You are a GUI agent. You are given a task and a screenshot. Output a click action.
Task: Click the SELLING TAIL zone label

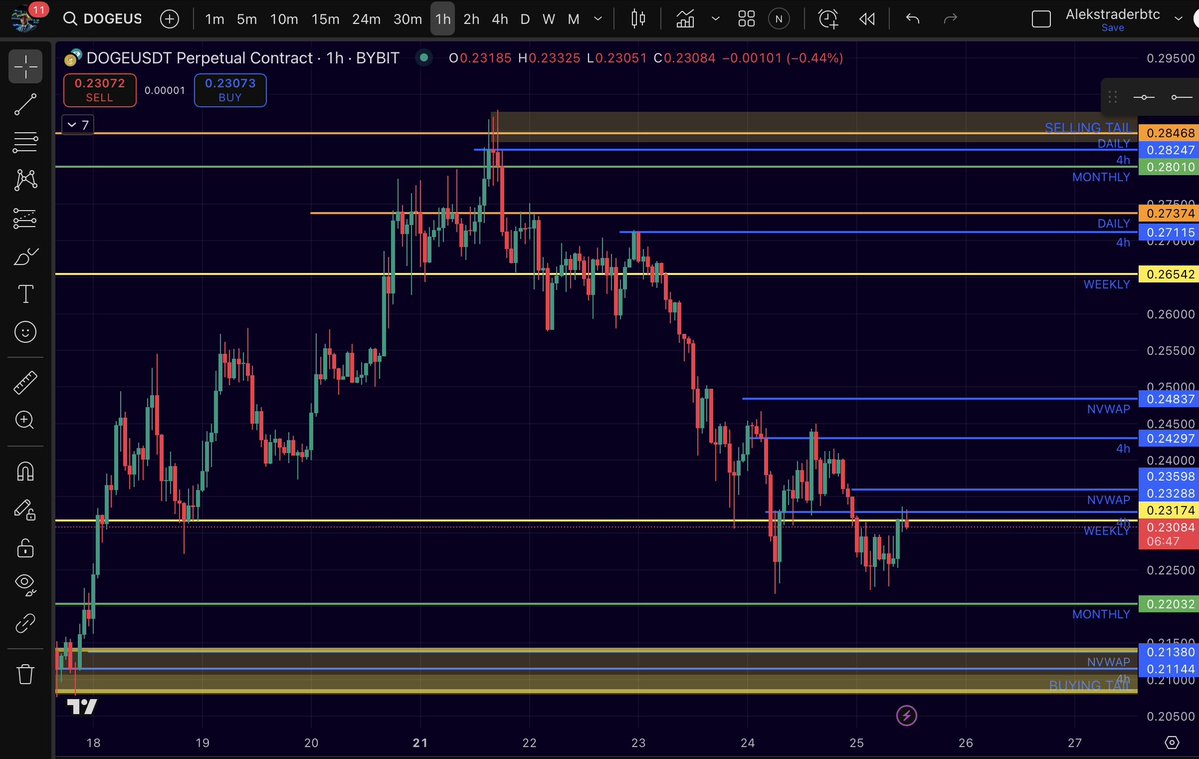pyautogui.click(x=1087, y=128)
